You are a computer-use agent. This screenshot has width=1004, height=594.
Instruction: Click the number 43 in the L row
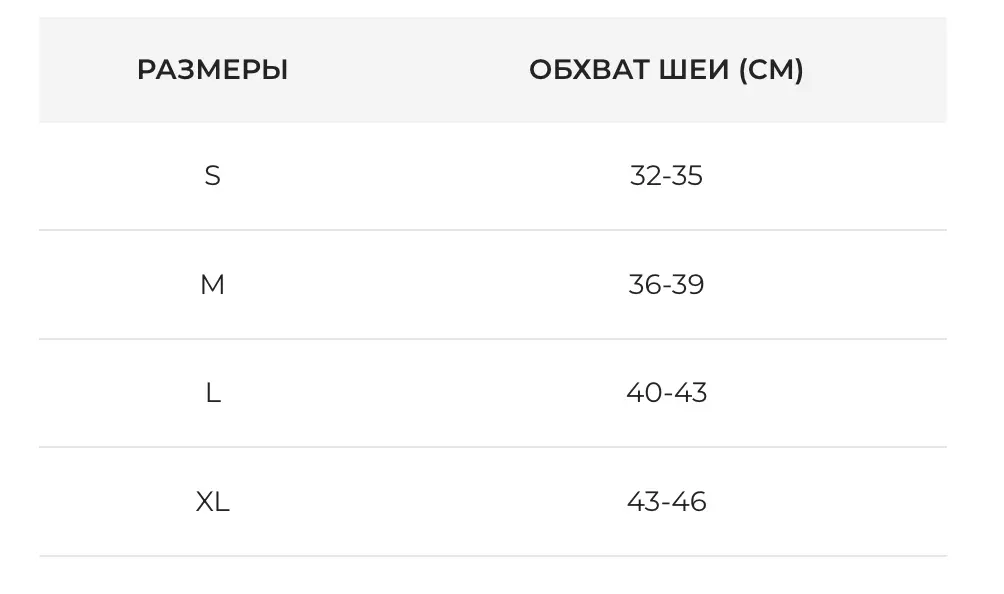[691, 393]
